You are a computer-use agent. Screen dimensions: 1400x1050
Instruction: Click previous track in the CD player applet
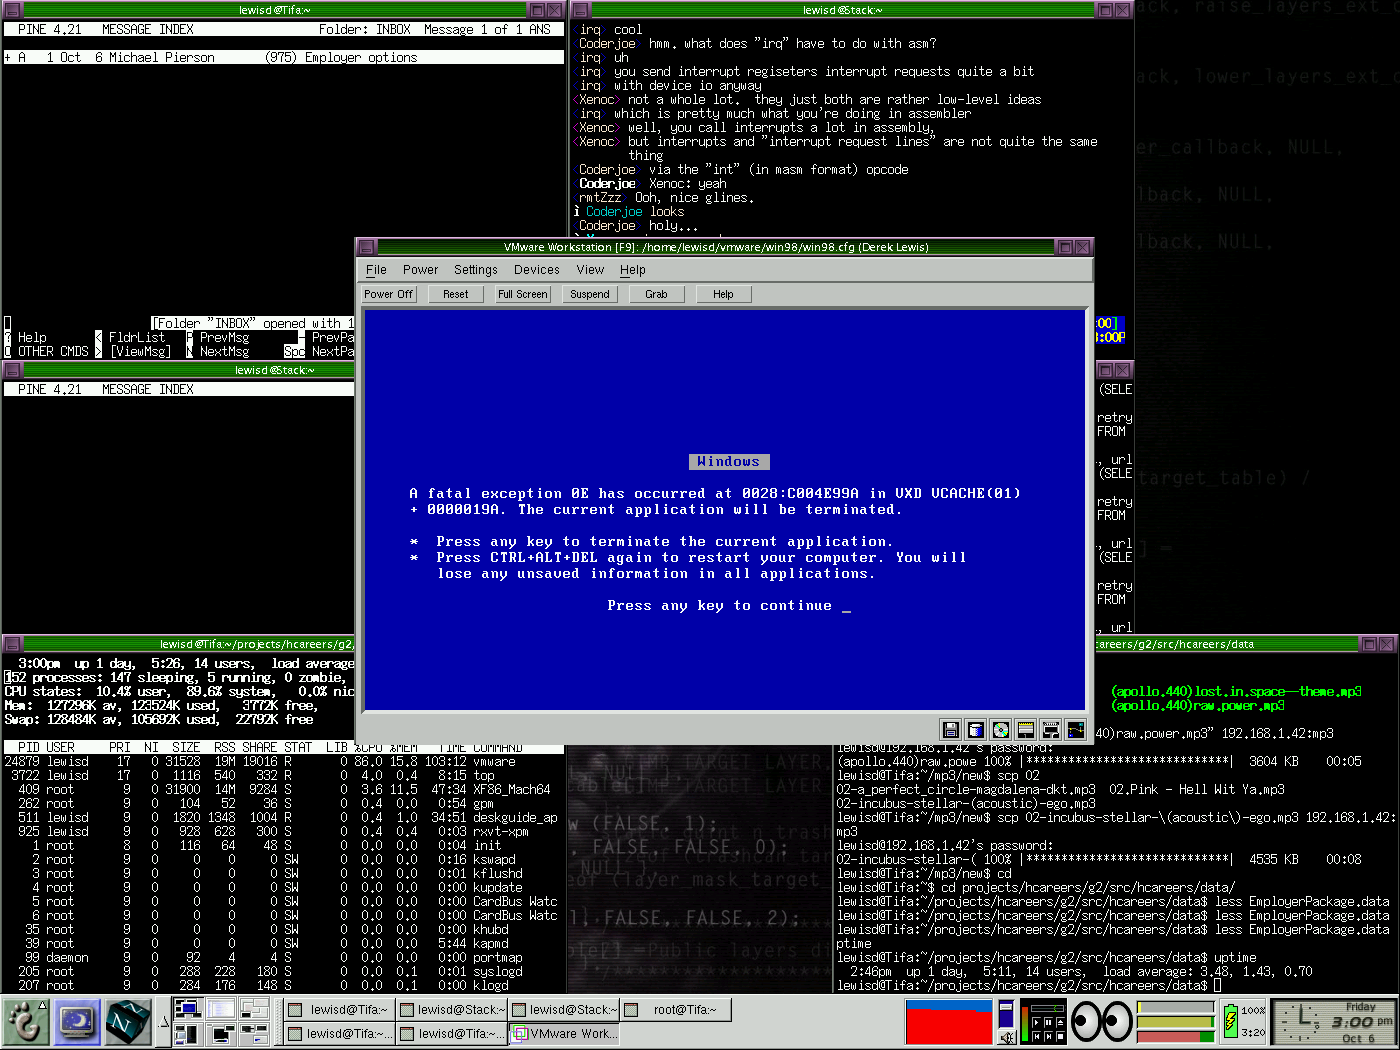(1036, 1036)
